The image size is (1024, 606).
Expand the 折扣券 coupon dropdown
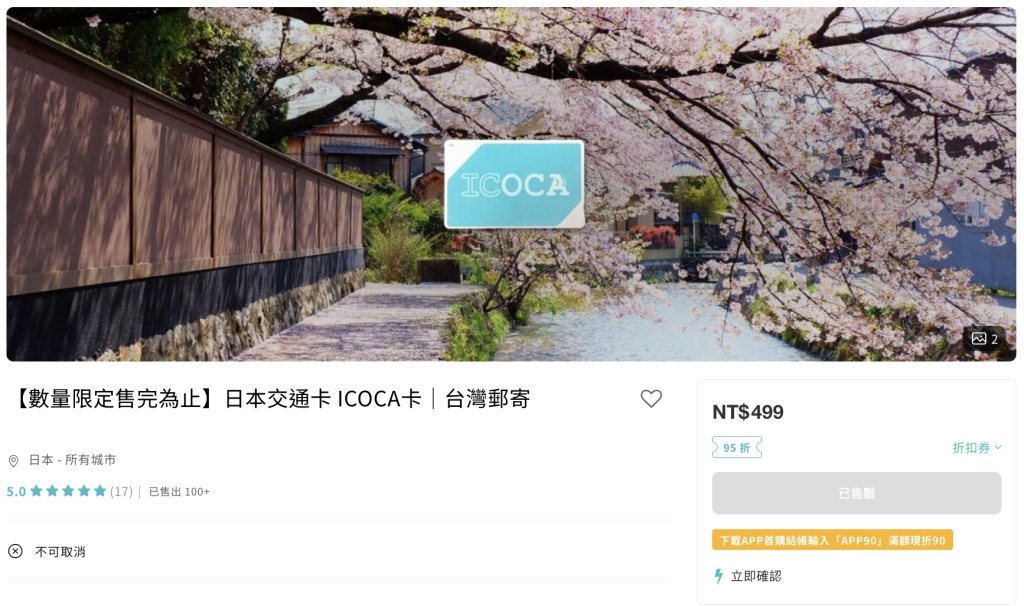coord(976,447)
